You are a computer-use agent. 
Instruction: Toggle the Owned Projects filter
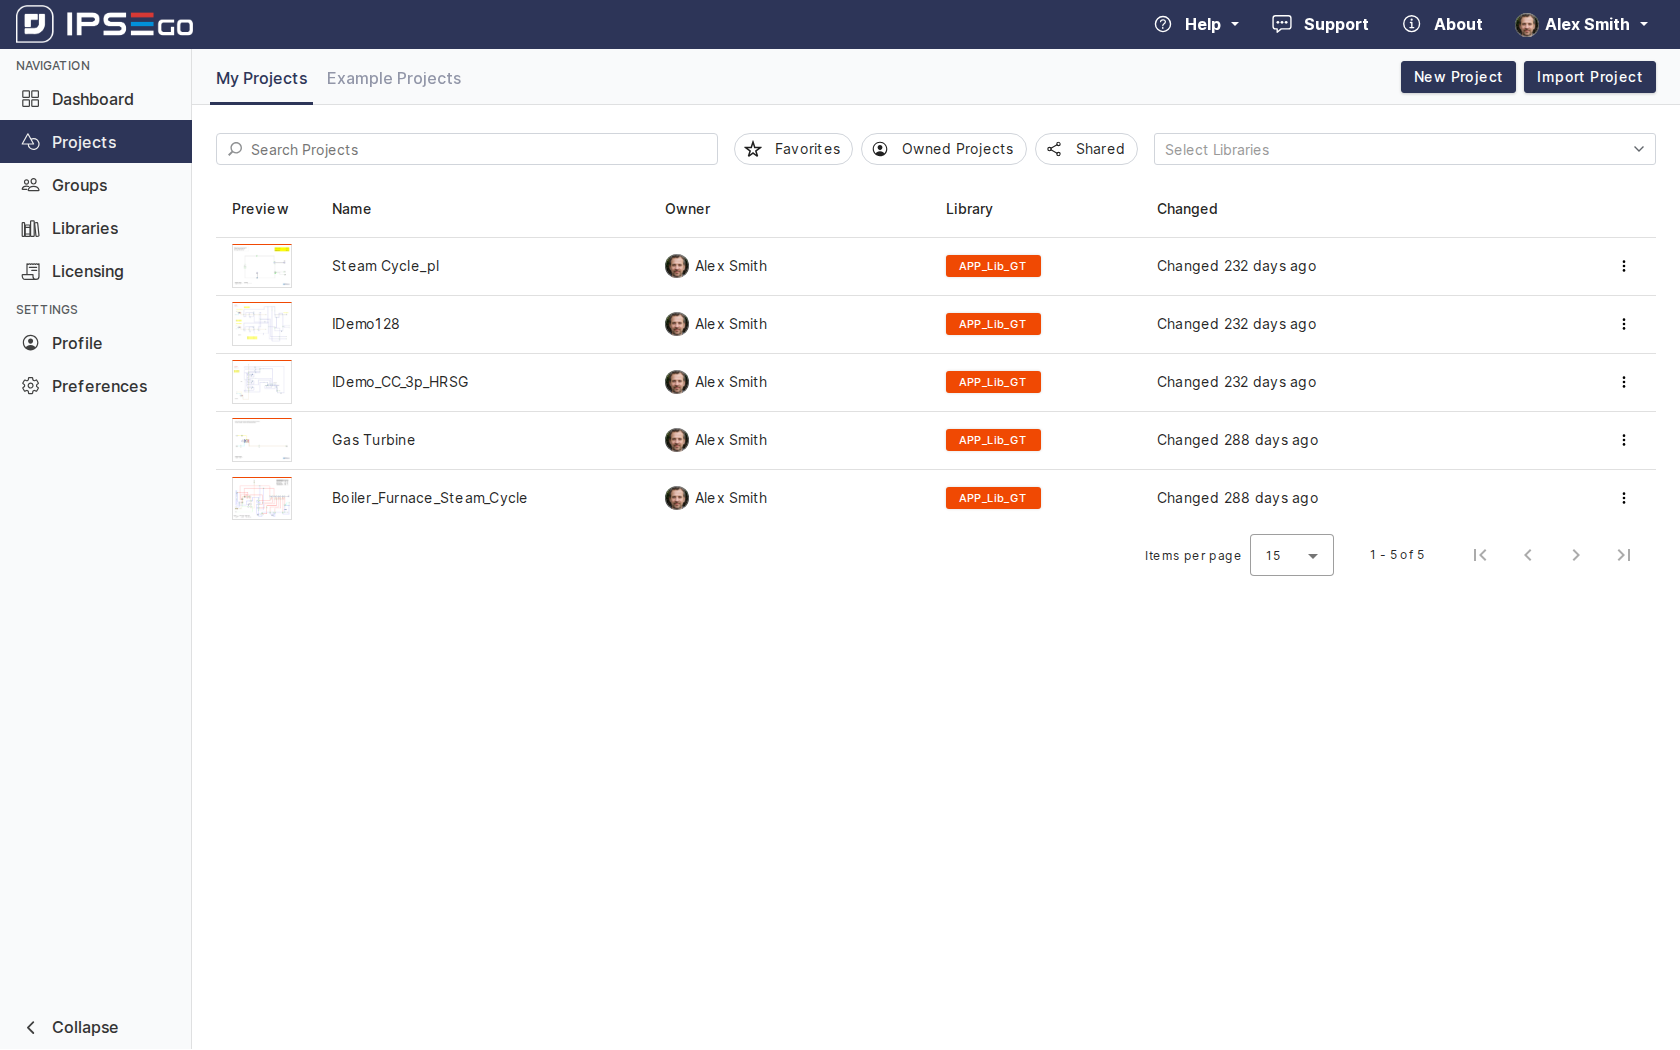coord(943,149)
